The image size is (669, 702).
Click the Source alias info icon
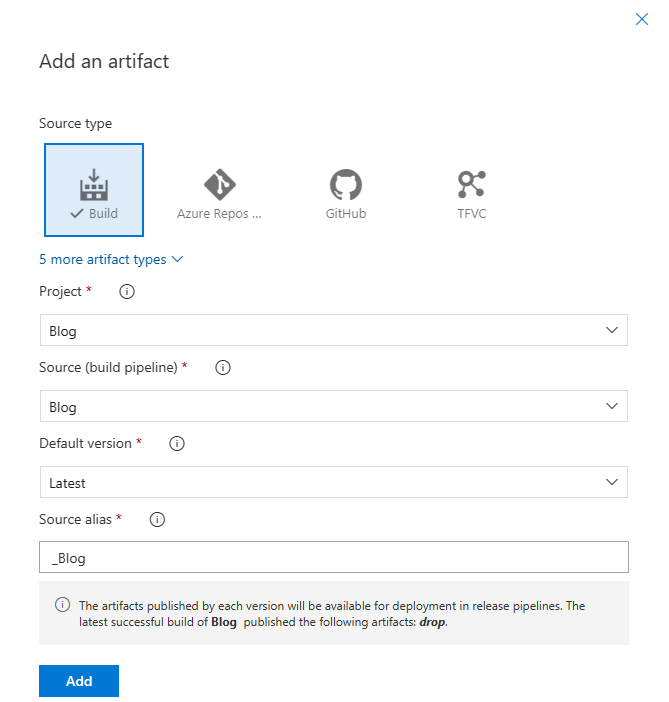(x=157, y=520)
